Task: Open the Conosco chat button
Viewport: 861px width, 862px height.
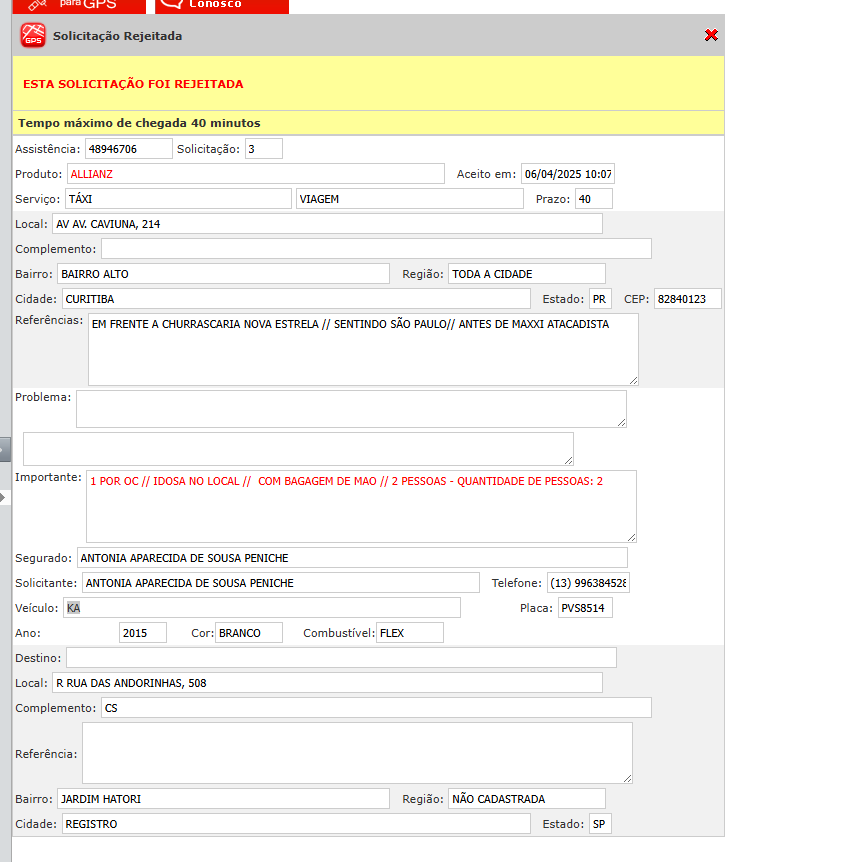Action: 222,5
